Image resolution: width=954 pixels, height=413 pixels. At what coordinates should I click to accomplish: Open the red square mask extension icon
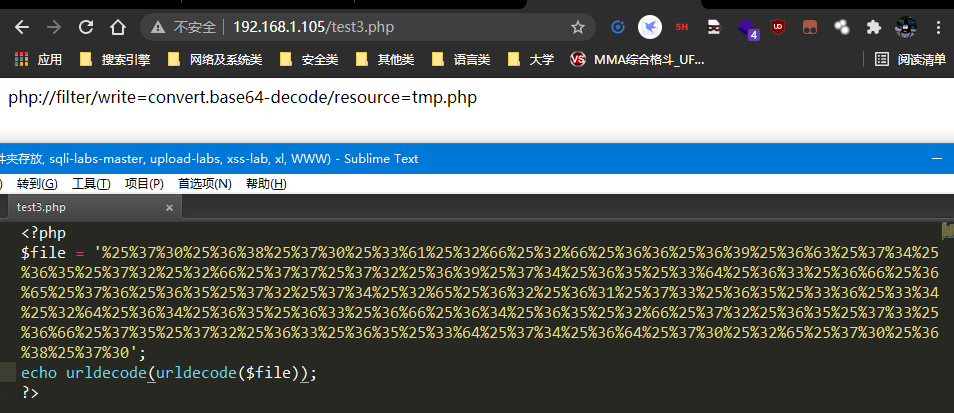pos(809,27)
